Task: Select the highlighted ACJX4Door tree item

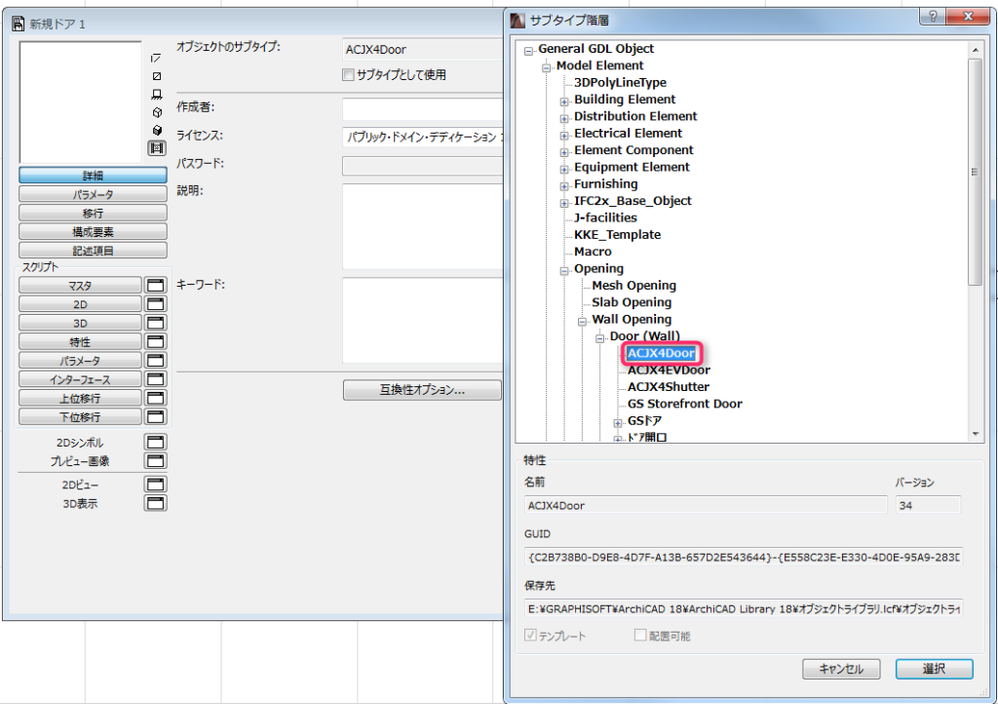Action: (661, 353)
